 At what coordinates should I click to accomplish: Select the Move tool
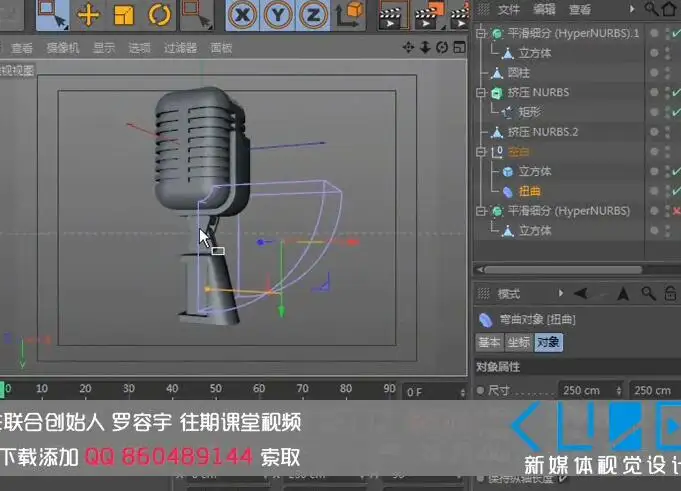88,15
